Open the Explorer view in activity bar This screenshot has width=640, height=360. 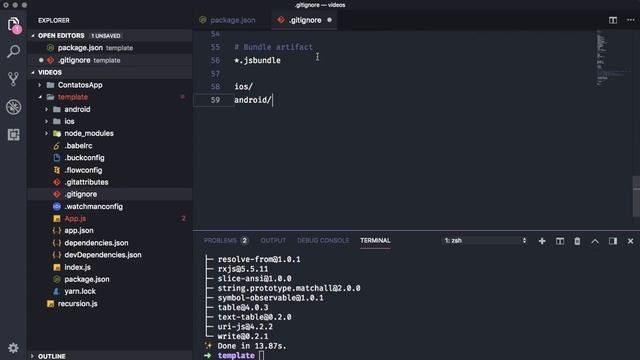click(13, 24)
